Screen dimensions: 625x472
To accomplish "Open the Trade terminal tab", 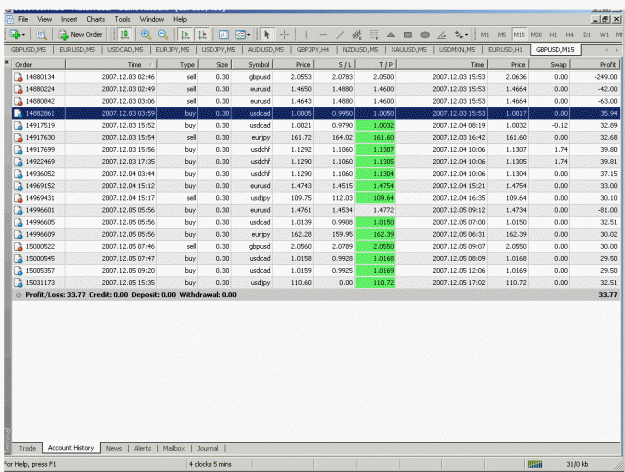I will 28,448.
